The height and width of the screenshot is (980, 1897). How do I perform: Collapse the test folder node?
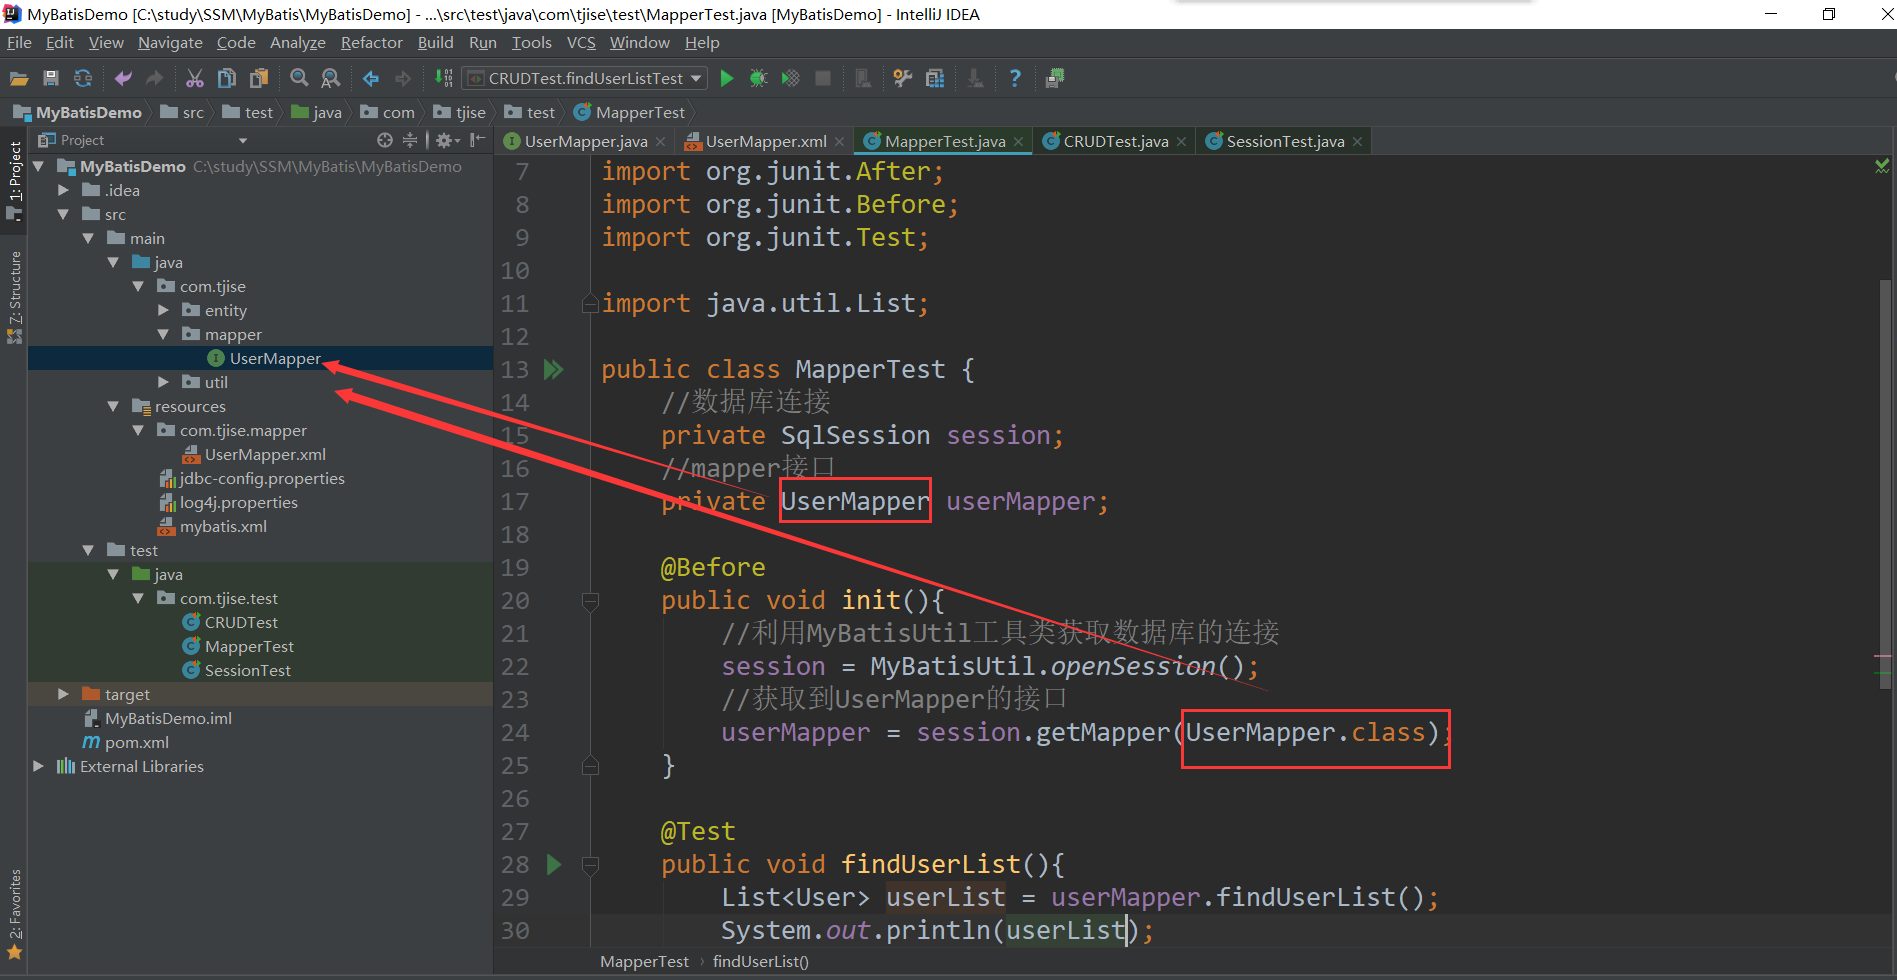click(x=88, y=550)
